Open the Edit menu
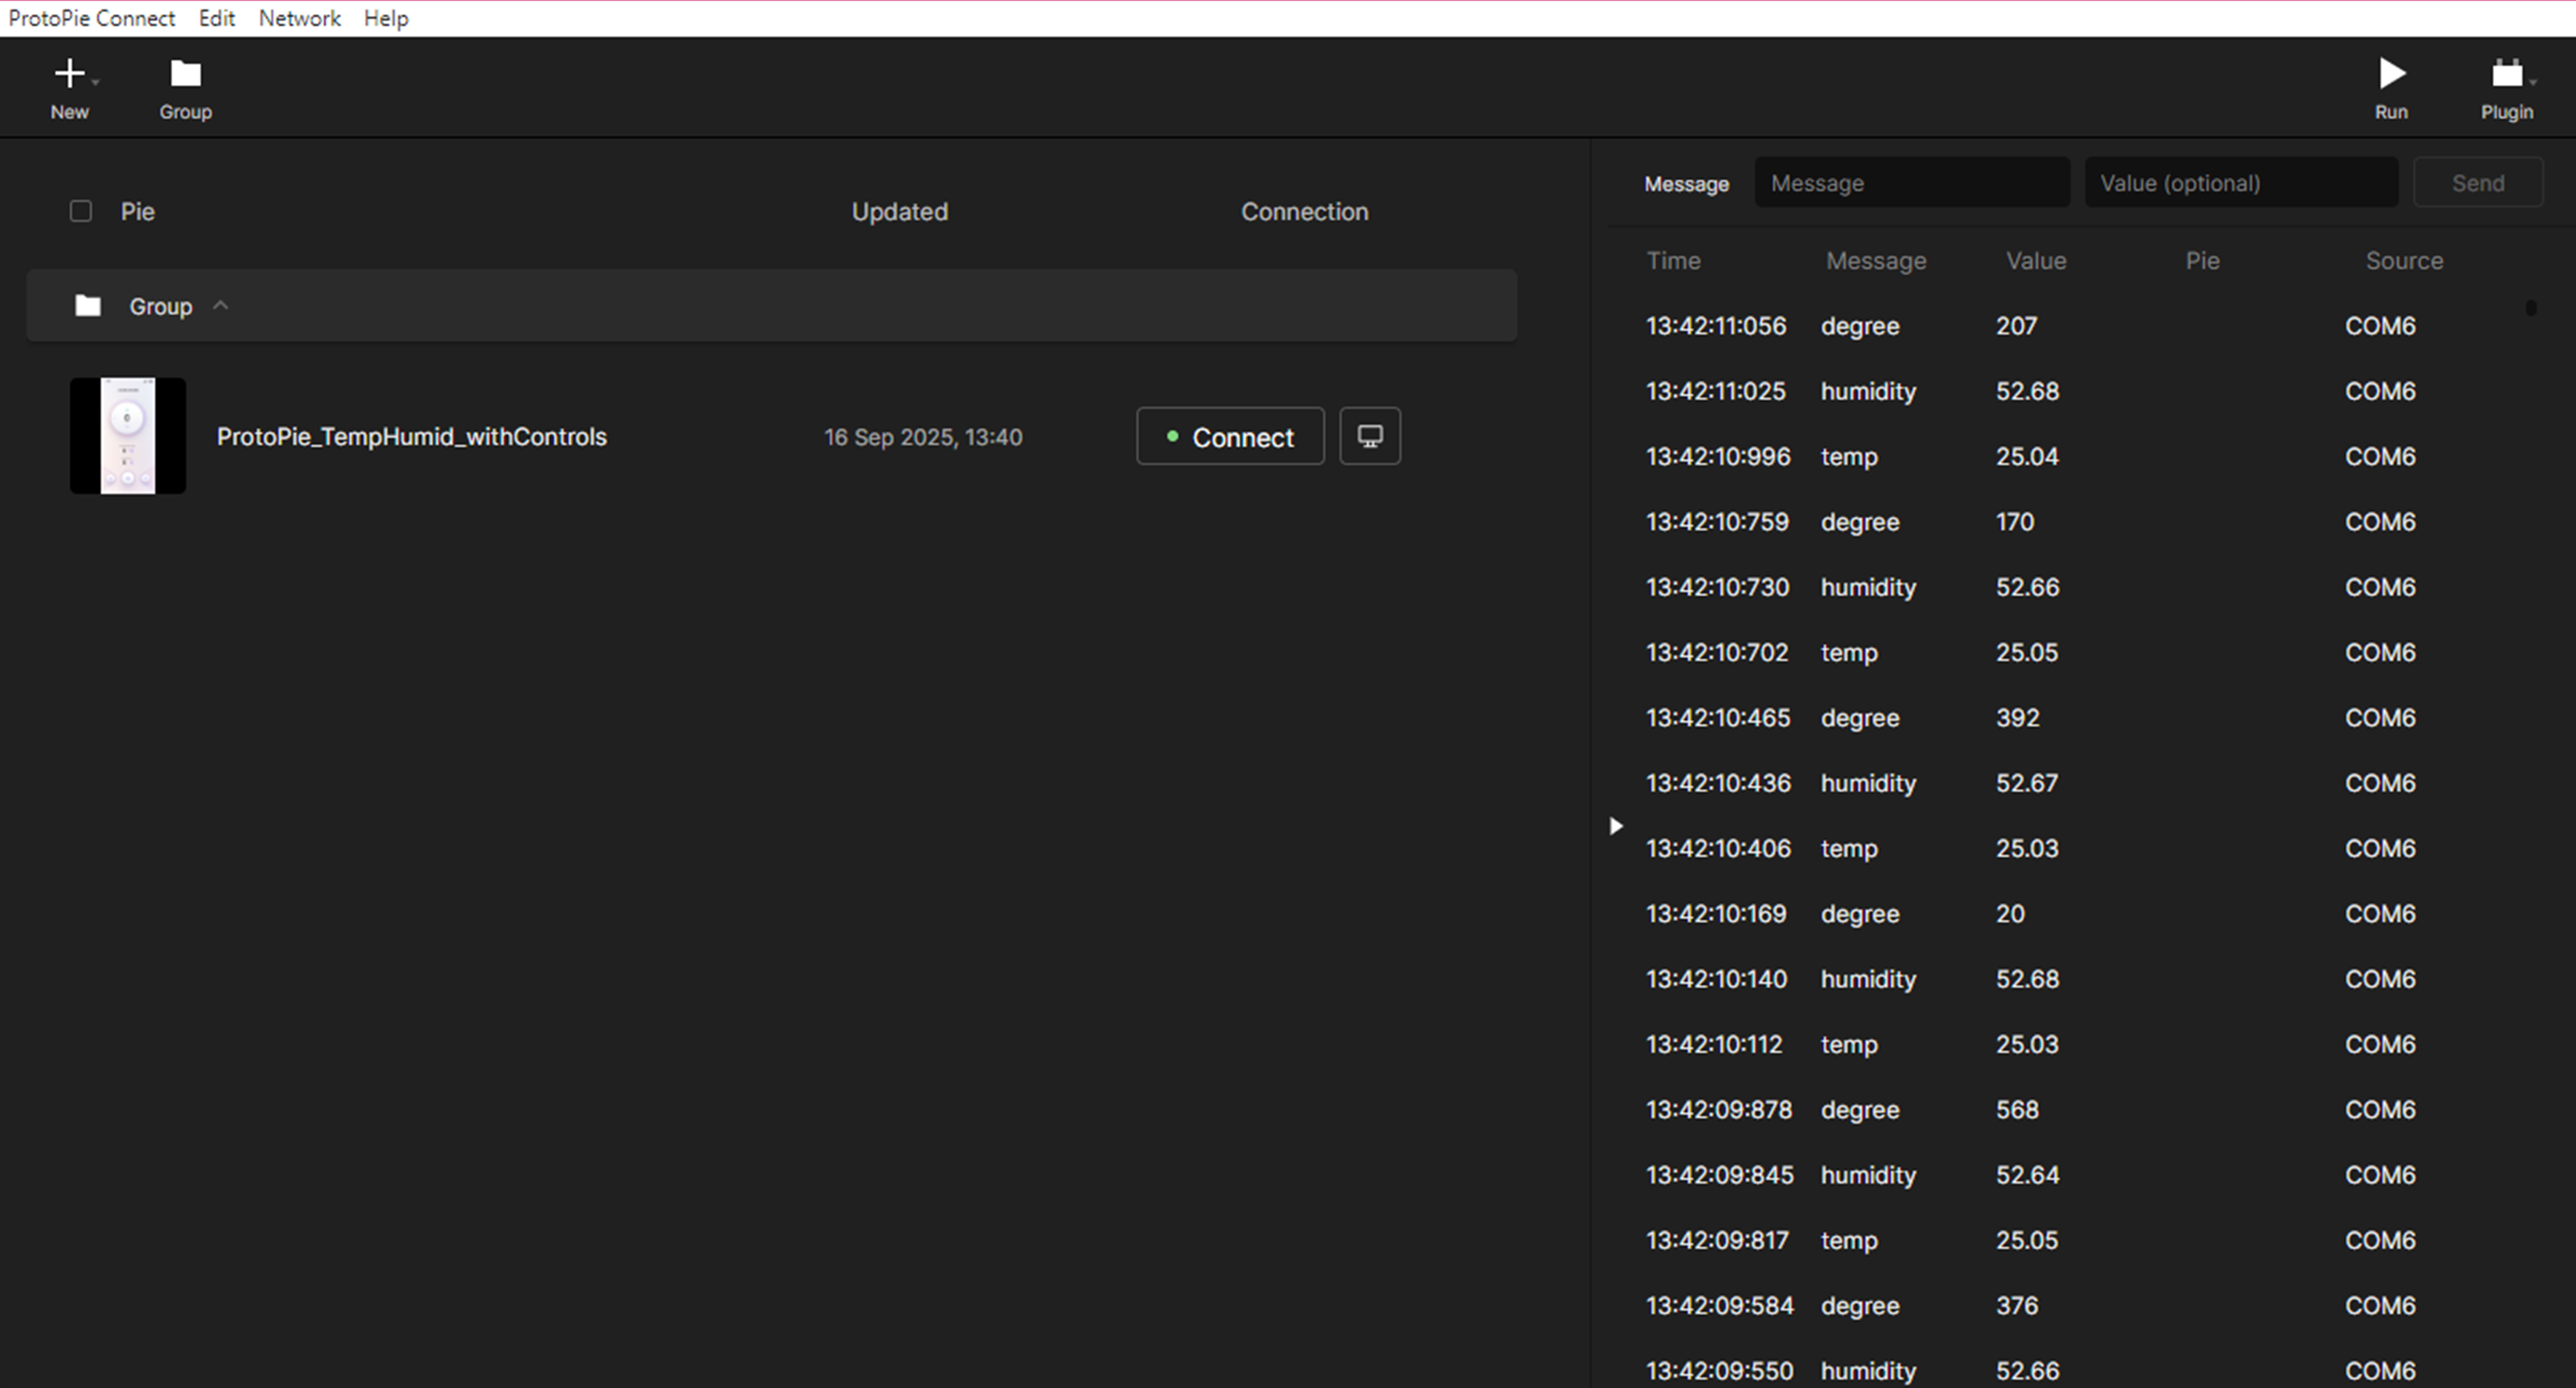This screenshot has height=1388, width=2576. (216, 18)
